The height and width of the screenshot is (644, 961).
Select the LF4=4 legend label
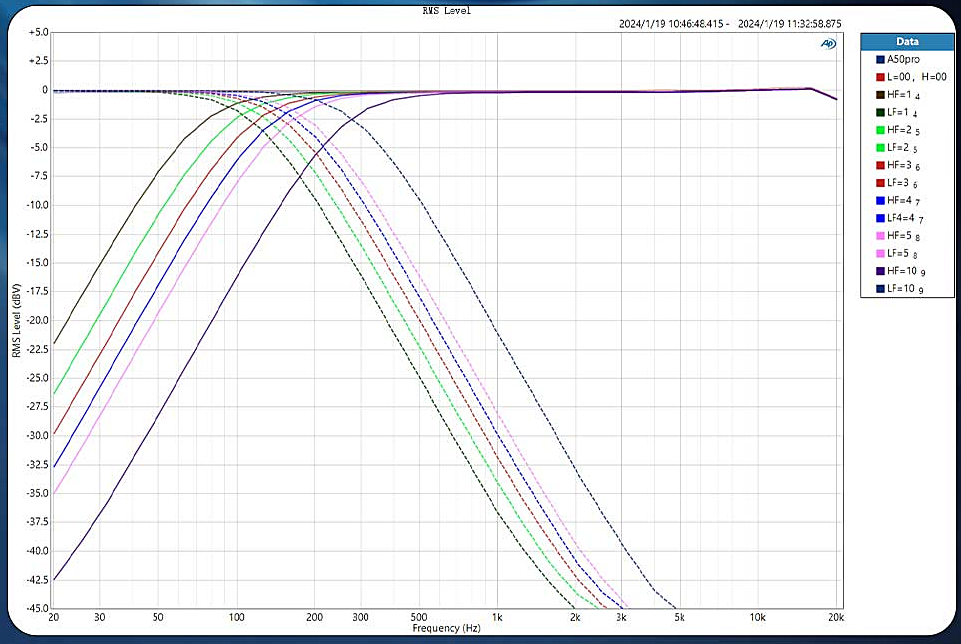905,218
